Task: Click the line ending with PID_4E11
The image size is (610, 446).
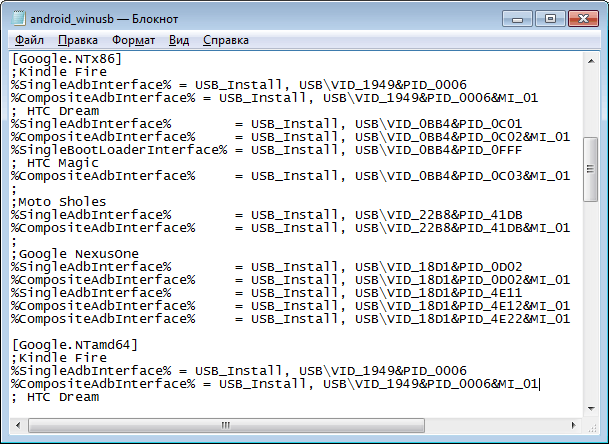Action: click(266, 293)
